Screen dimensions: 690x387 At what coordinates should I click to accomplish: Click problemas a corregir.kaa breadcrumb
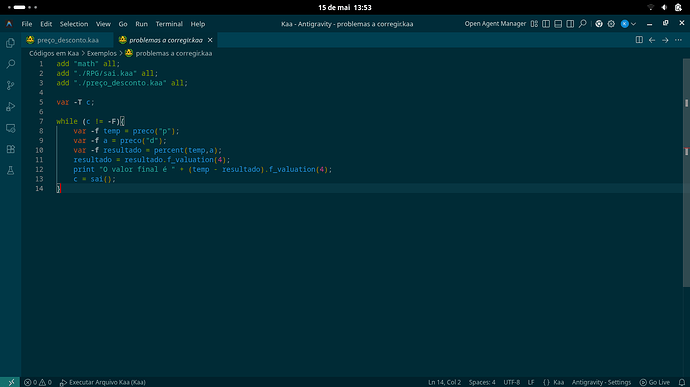click(x=174, y=53)
